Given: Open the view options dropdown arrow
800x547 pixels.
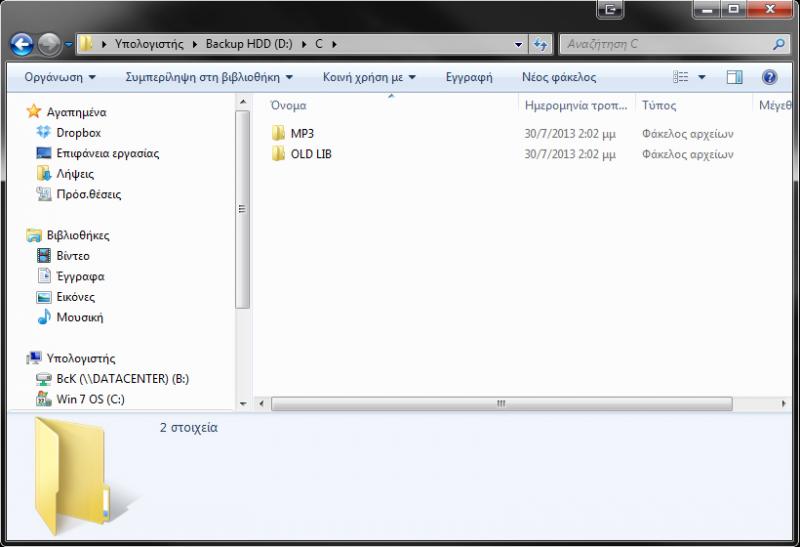Looking at the screenshot, I should pyautogui.click(x=702, y=78).
